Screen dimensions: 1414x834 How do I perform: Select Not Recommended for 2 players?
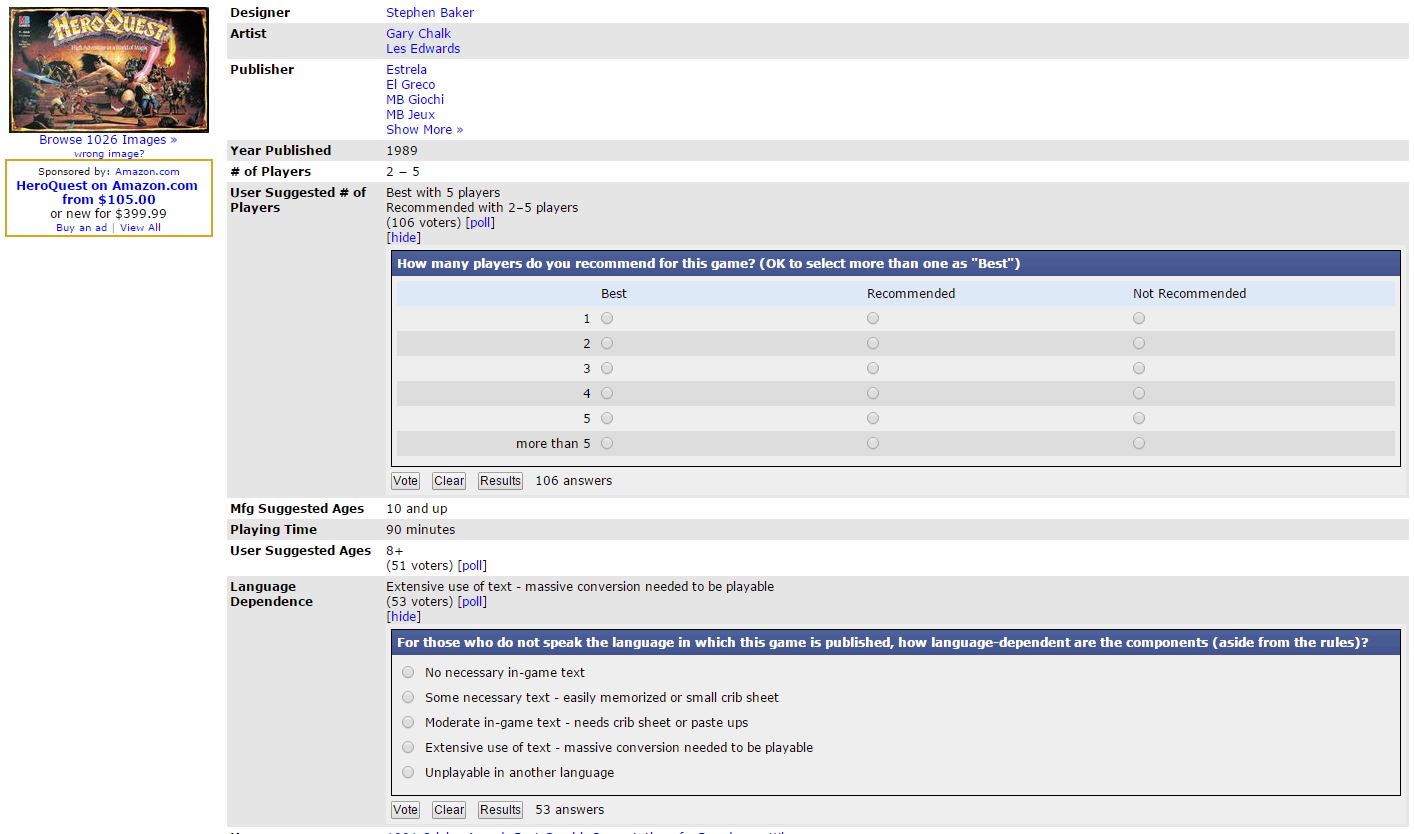(1139, 343)
